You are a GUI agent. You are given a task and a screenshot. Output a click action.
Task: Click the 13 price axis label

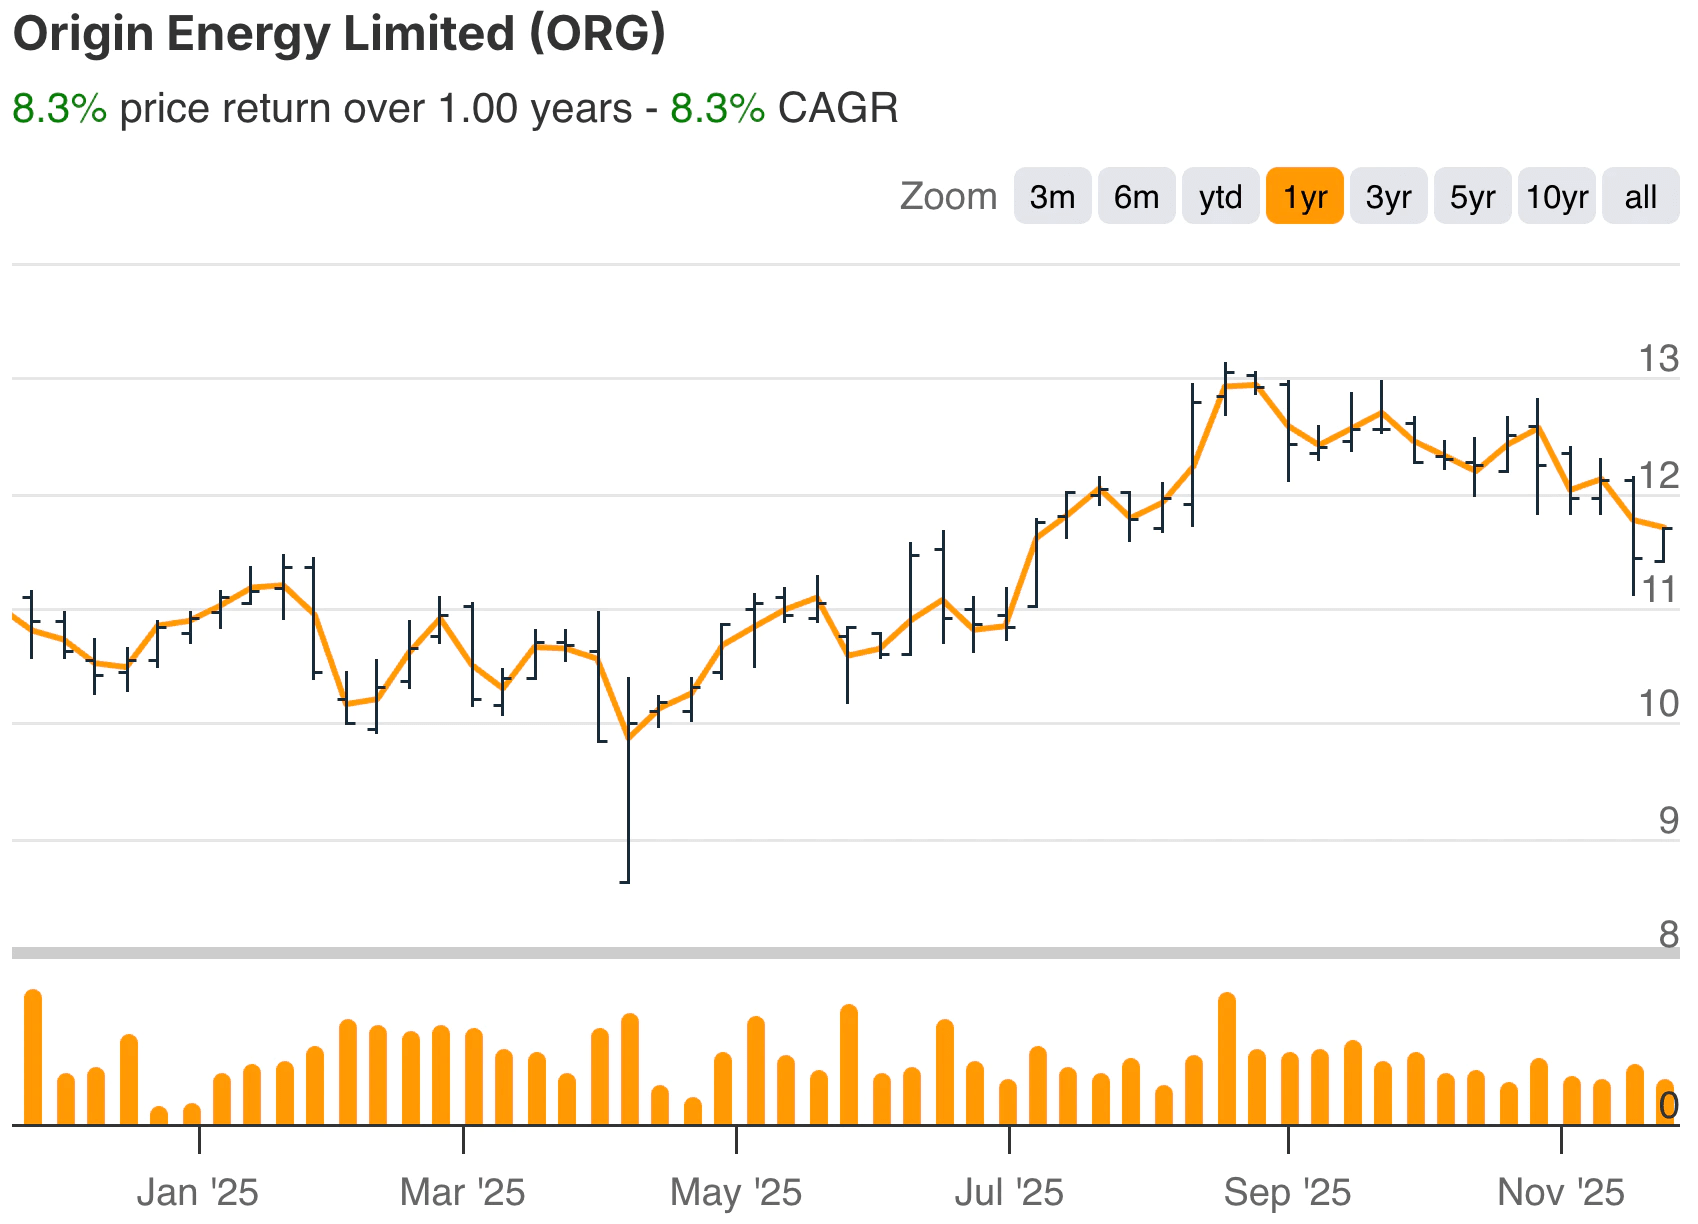pos(1659,357)
